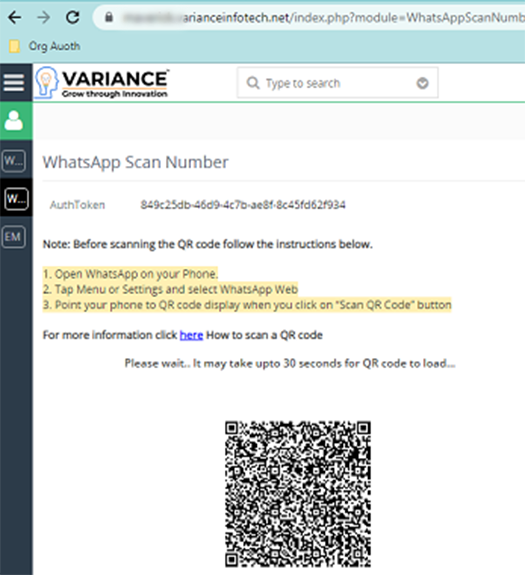Go back using the browser back arrow
This screenshot has height=575, width=525.
15,17
